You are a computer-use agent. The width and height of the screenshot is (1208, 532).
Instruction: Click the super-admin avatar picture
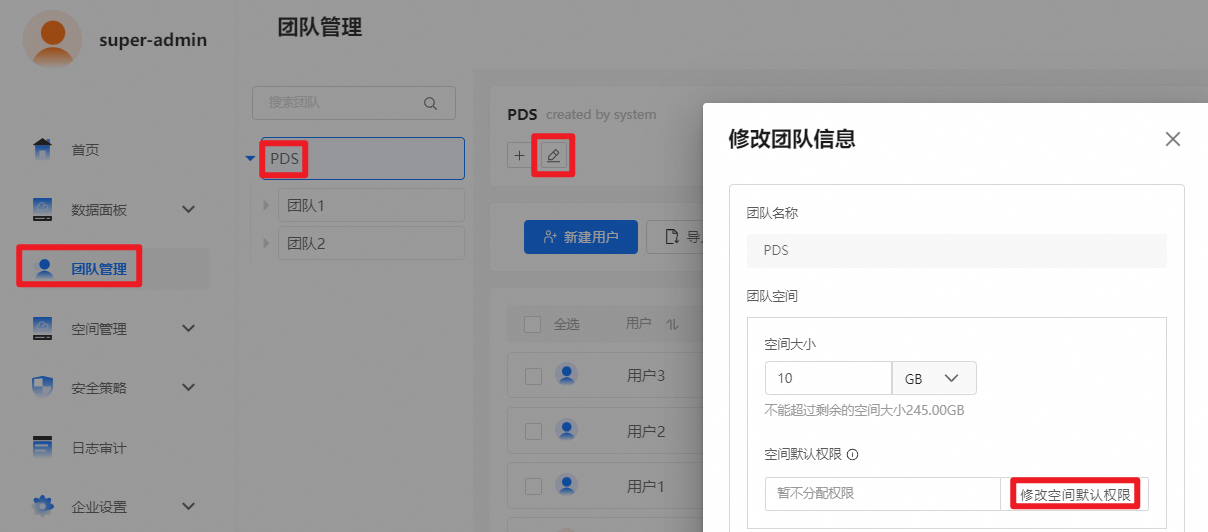click(51, 39)
